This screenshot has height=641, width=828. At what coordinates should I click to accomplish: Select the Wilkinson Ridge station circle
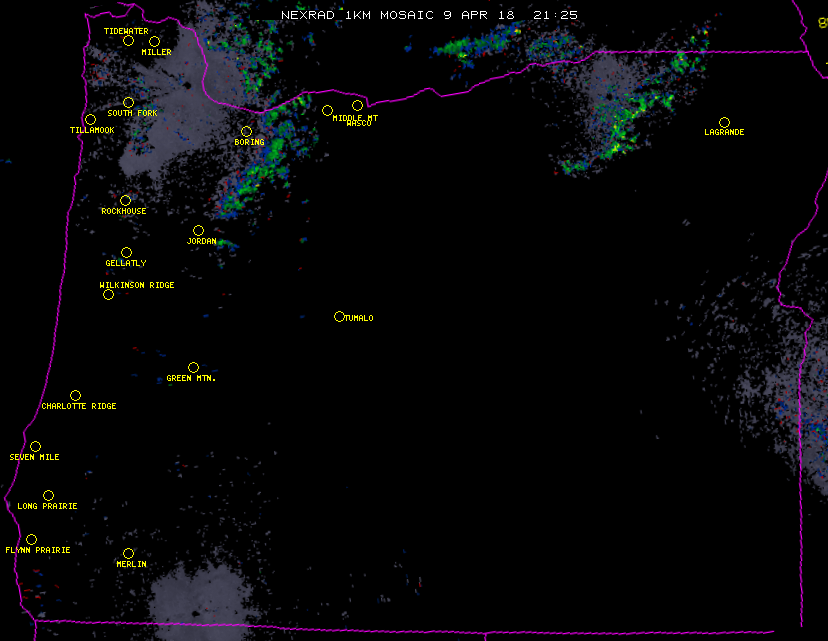[x=108, y=295]
